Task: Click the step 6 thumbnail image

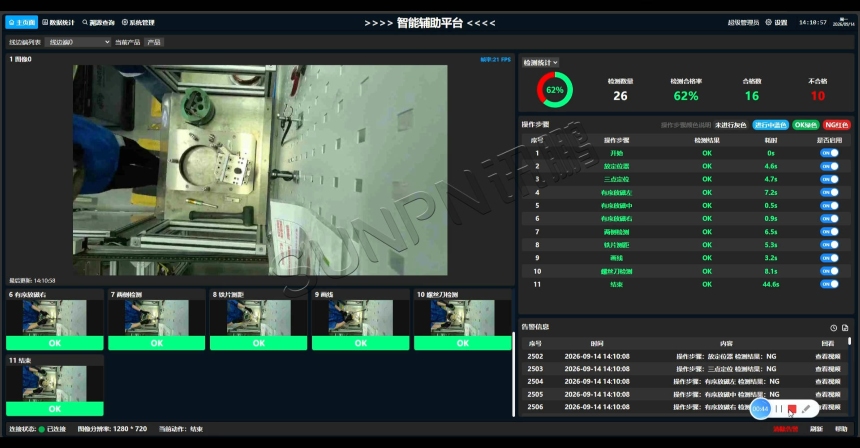Action: coord(54,317)
